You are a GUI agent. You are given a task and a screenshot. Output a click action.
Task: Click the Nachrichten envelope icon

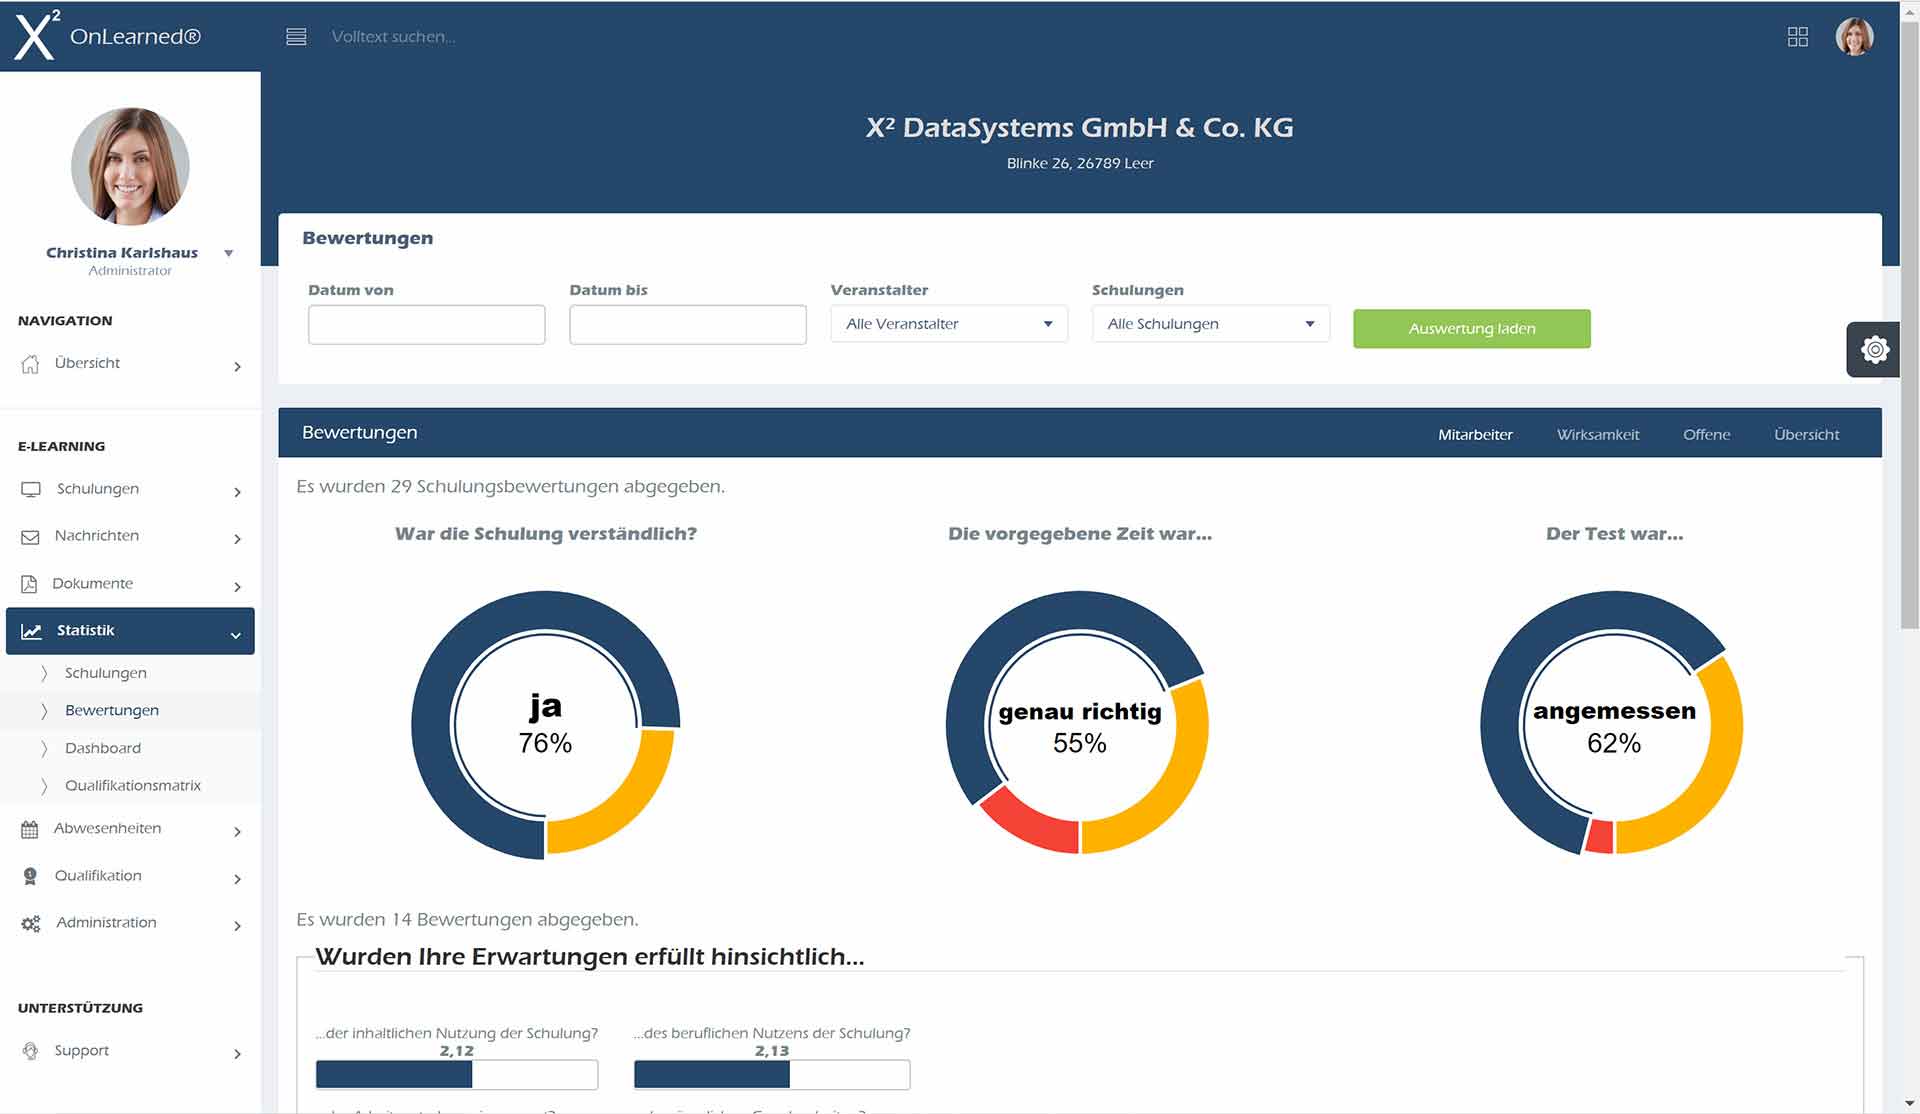tap(30, 537)
